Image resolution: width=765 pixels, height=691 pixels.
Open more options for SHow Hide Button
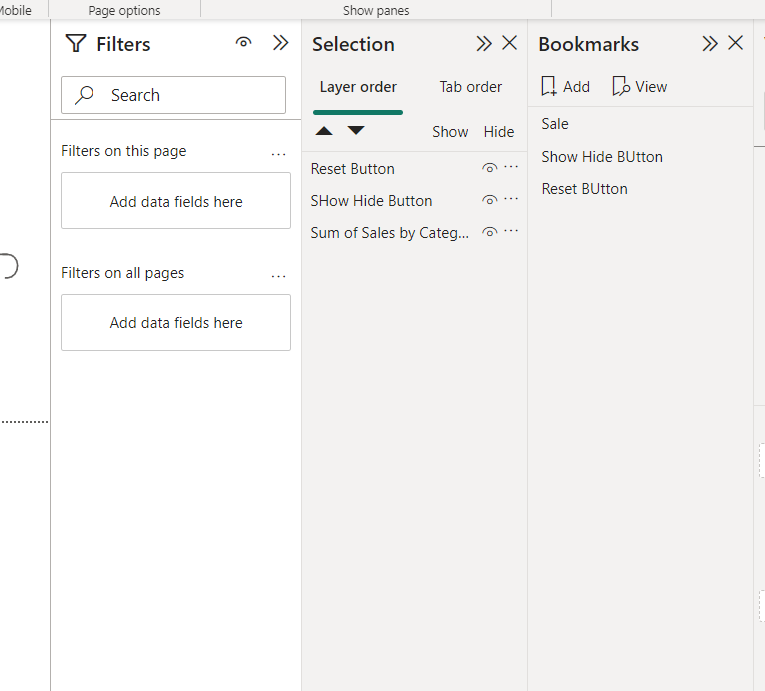(511, 199)
